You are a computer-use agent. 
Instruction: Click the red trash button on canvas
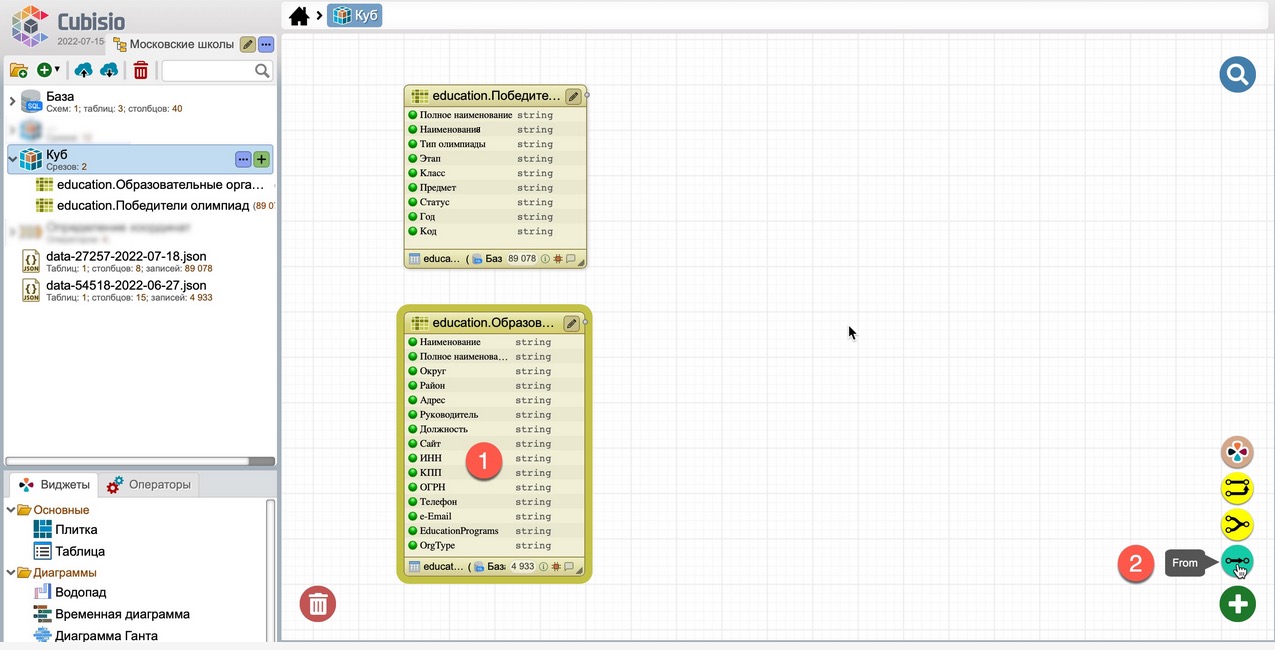[318, 604]
